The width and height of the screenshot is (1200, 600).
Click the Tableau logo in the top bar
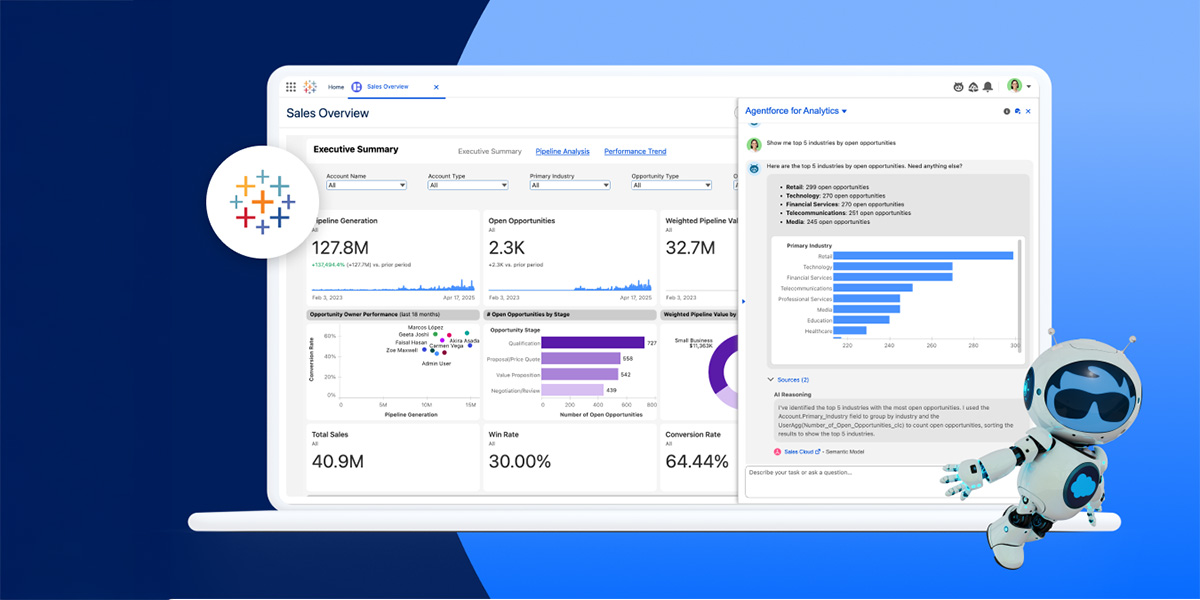click(310, 87)
